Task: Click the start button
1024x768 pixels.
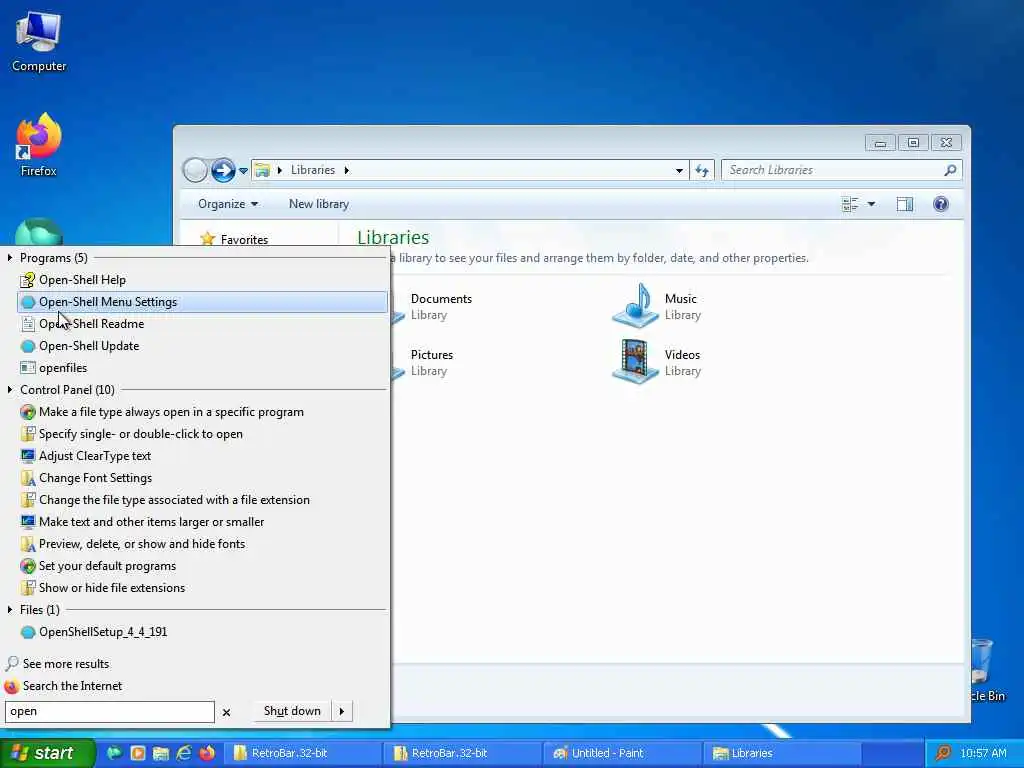Action: (47, 753)
